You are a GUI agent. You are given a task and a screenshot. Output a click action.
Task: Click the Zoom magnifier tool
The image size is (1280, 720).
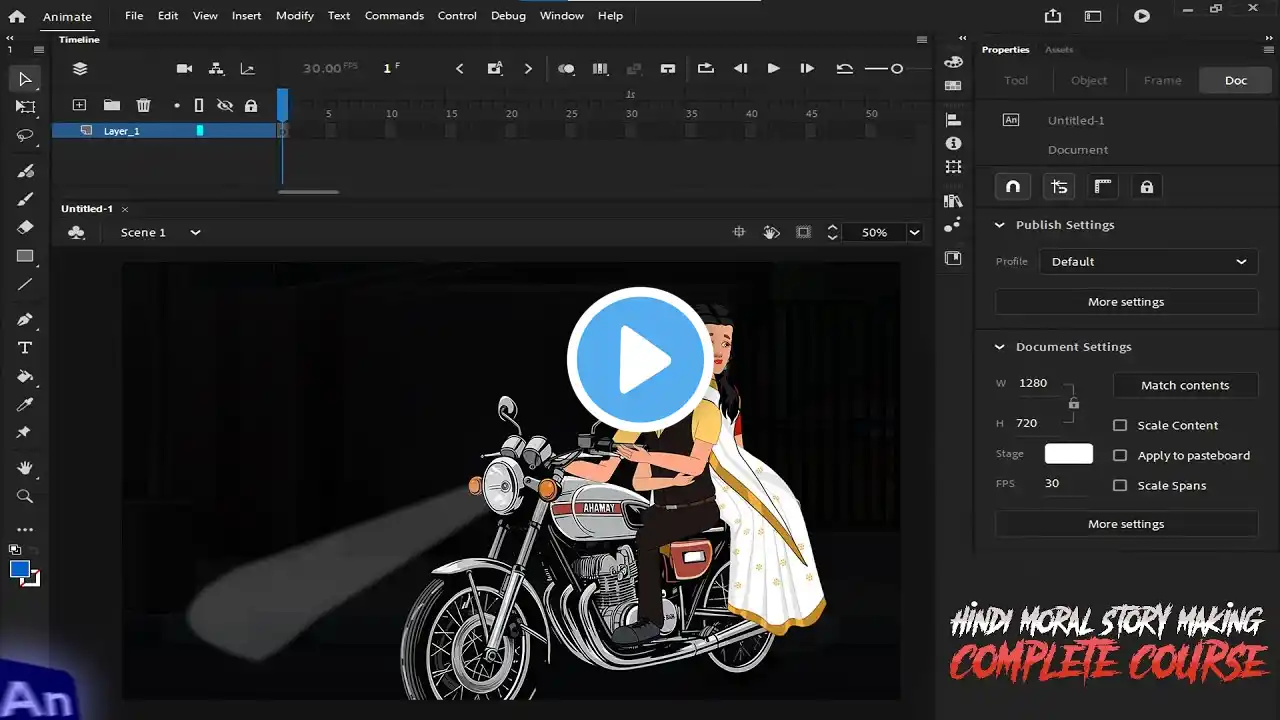(25, 496)
